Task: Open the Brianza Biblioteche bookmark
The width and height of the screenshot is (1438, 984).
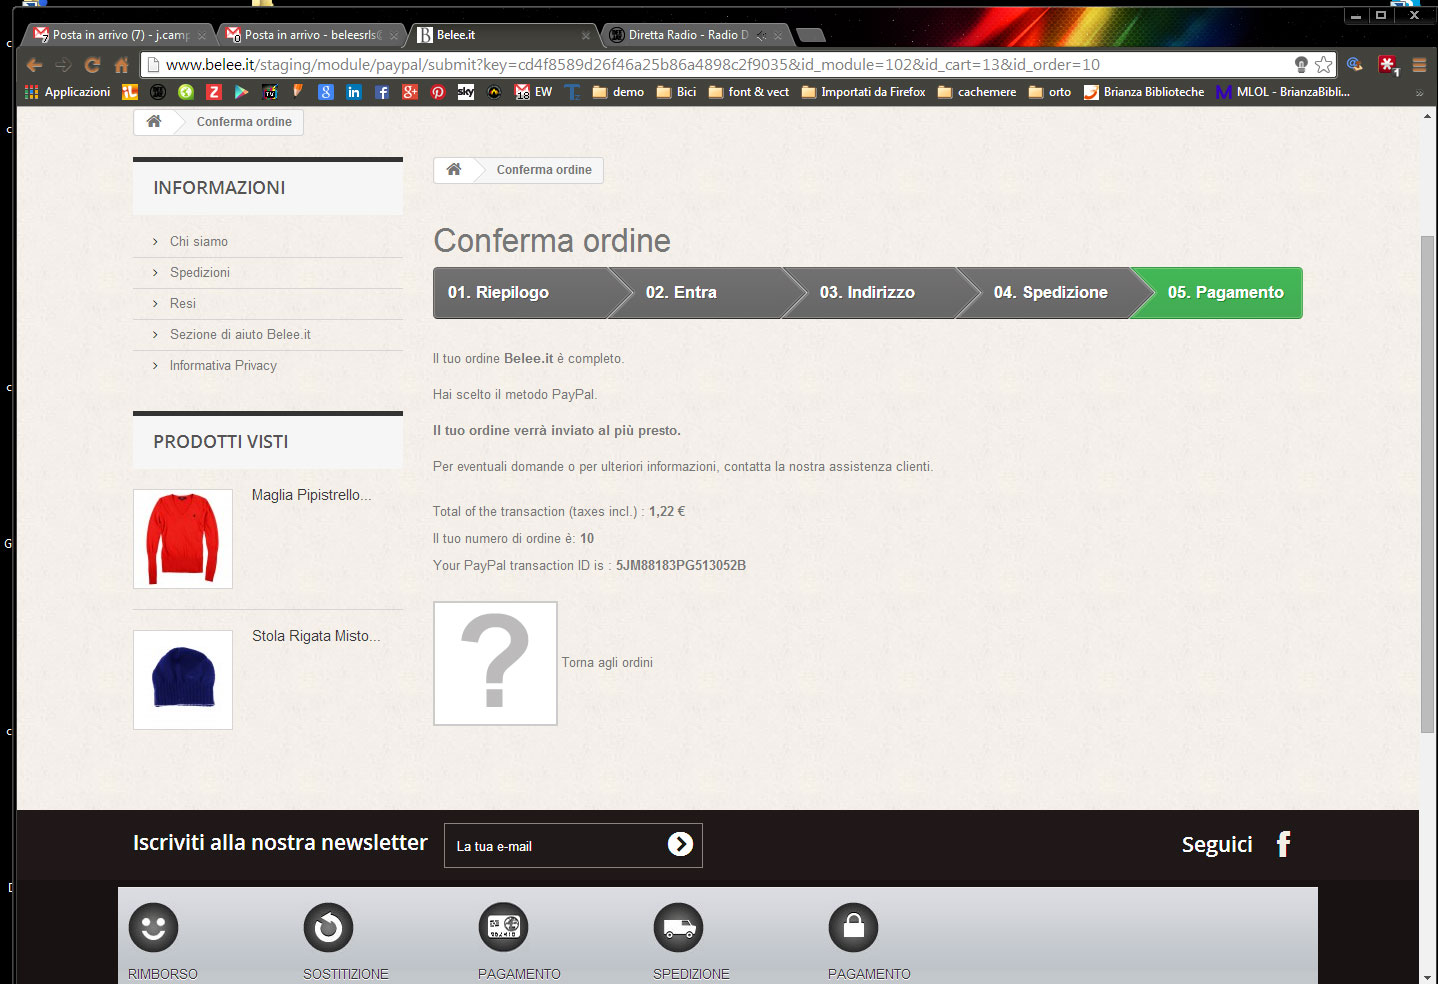Action: pyautogui.click(x=1144, y=92)
